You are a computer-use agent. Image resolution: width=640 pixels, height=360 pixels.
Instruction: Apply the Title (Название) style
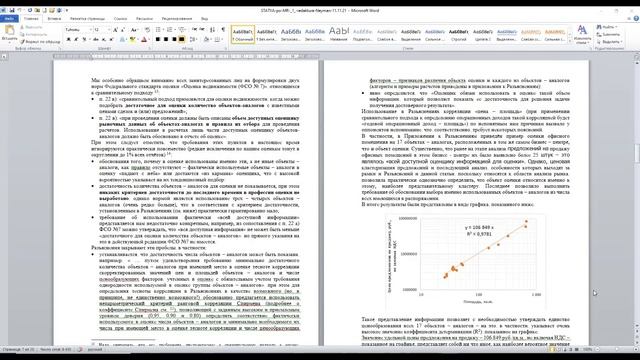coord(339,34)
